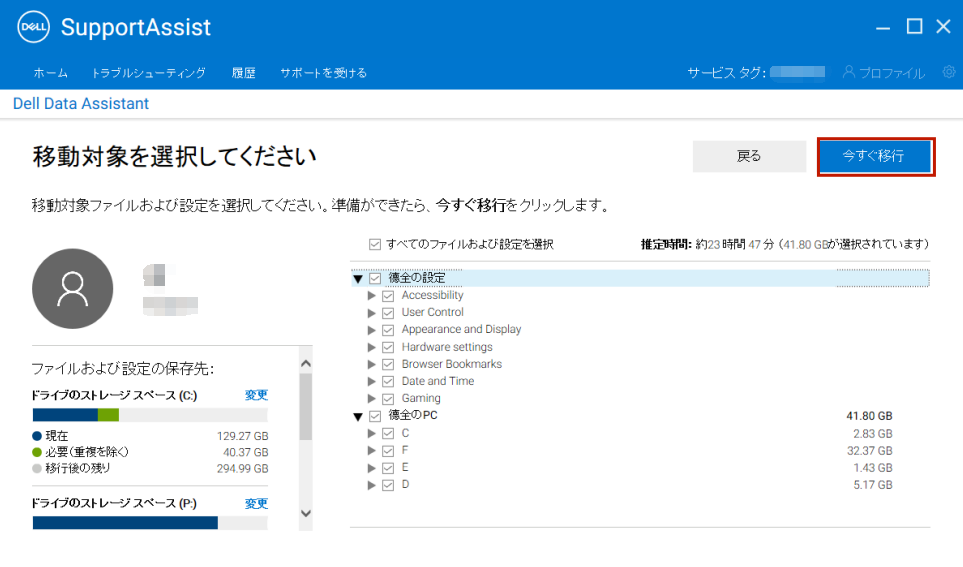Viewport: 963px width, 567px height.
Task: Open the settings gear icon
Action: tap(949, 72)
